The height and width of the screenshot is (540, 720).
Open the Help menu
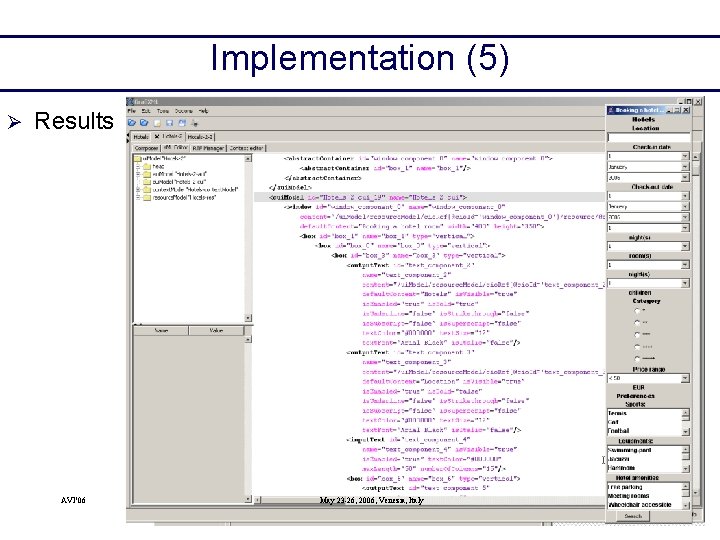pyautogui.click(x=203, y=111)
